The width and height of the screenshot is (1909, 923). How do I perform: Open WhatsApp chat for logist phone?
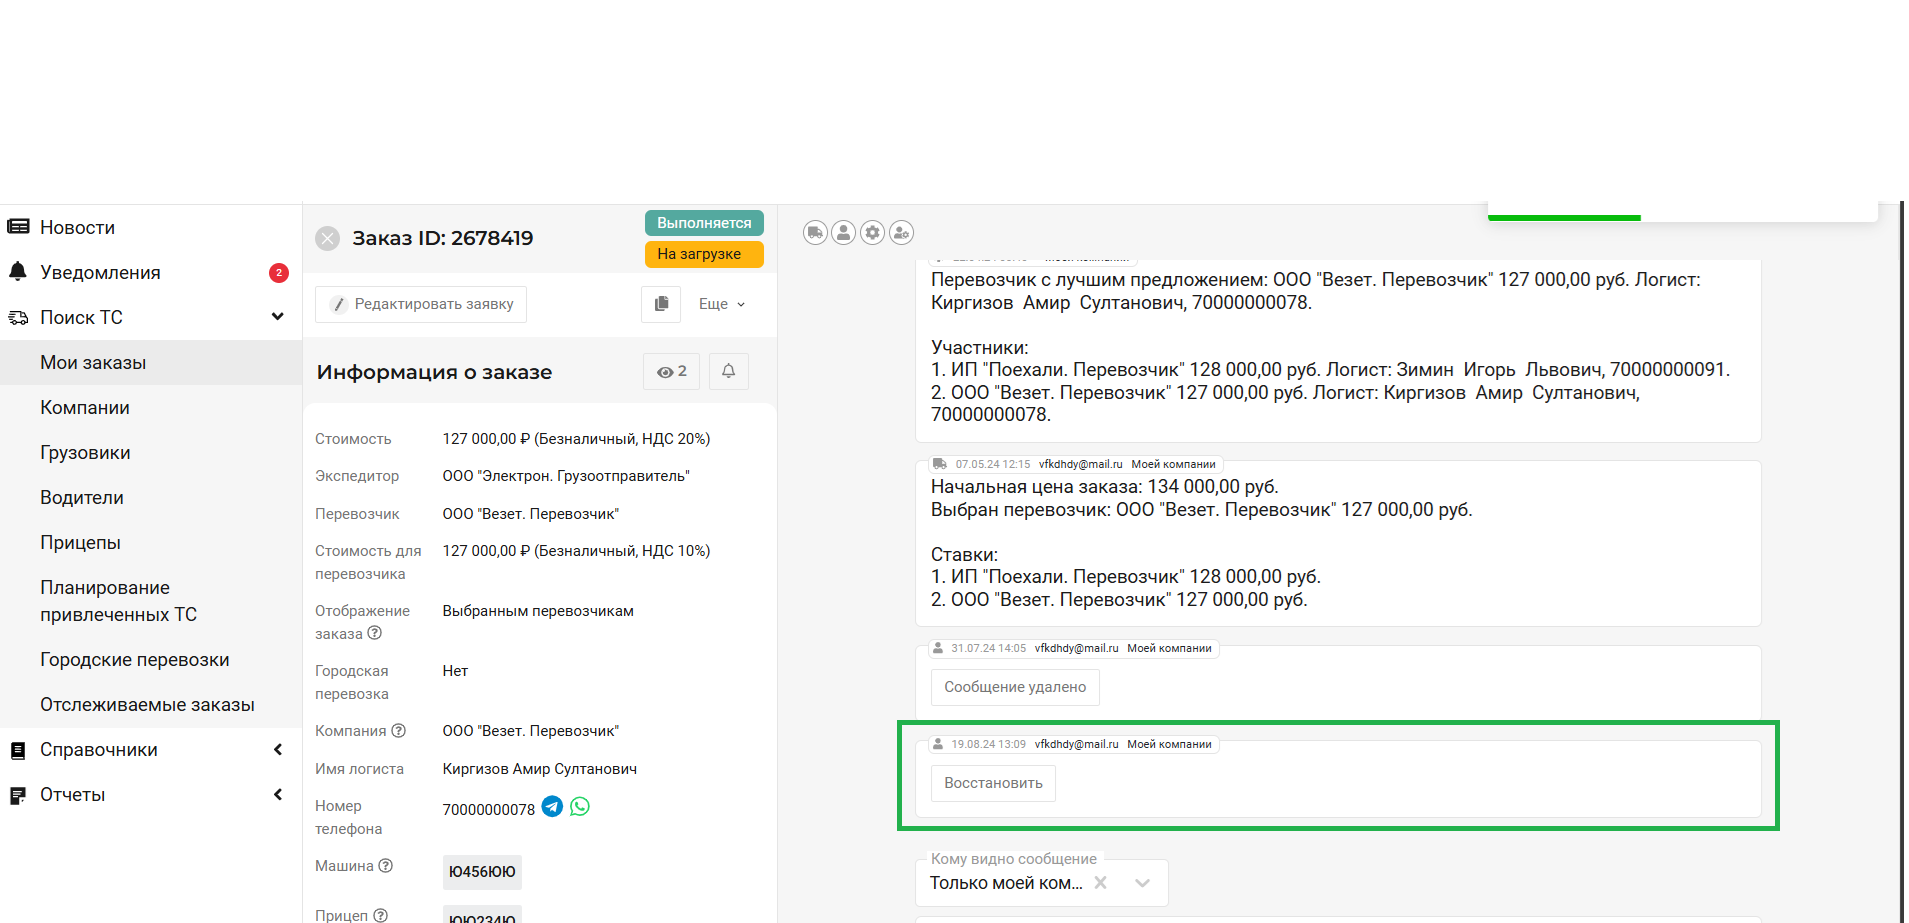580,807
